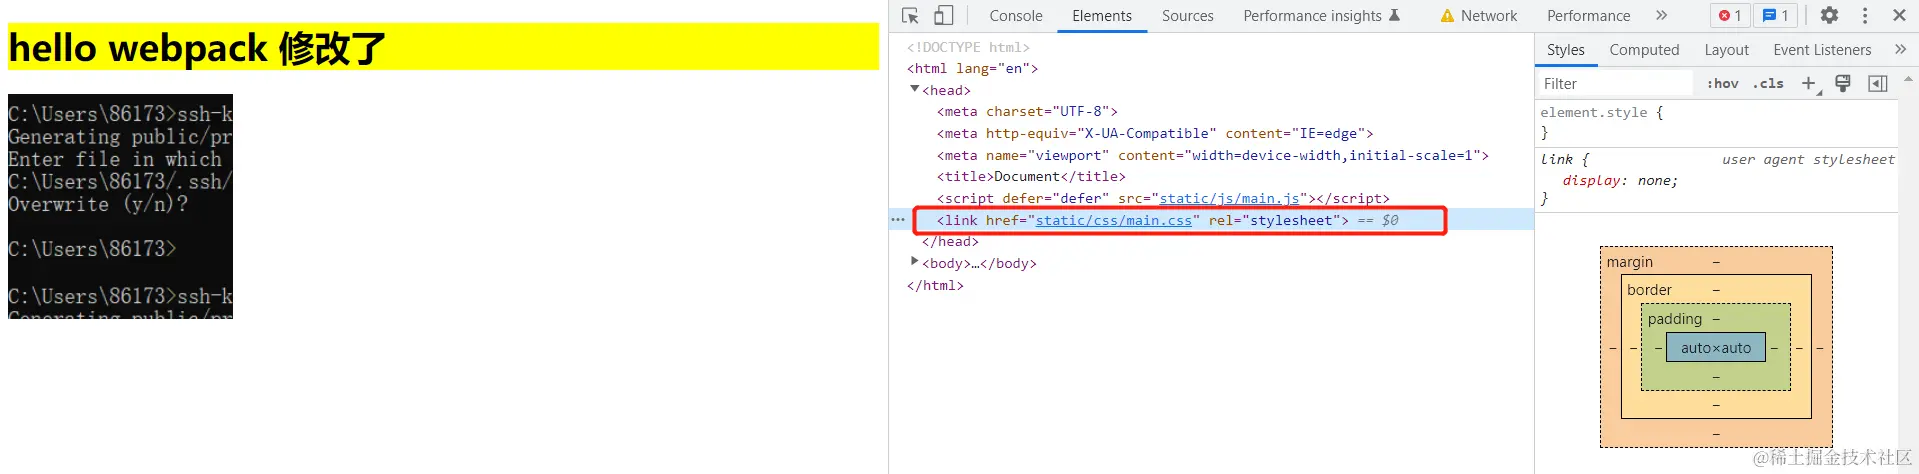This screenshot has height=474, width=1919.
Task: Click the element.style rule block
Action: point(1716,122)
